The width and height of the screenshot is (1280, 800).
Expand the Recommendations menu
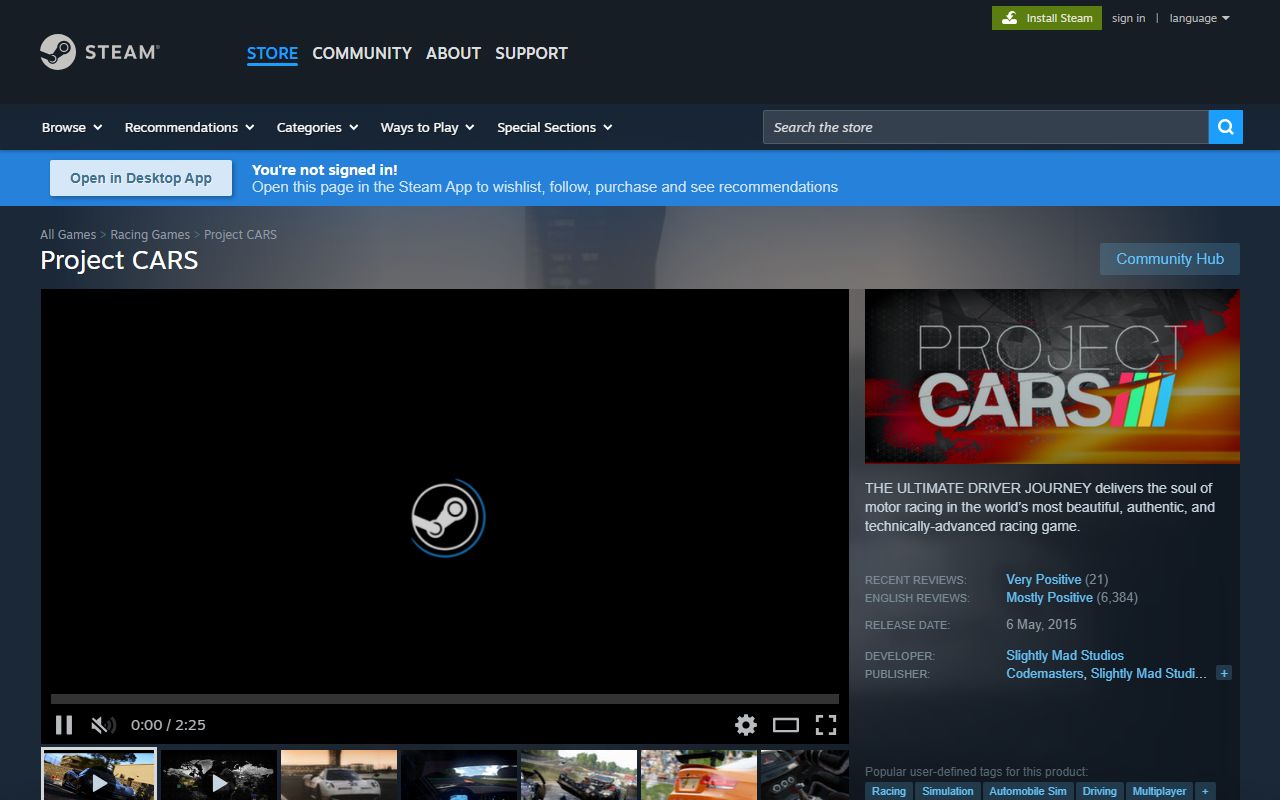189,127
